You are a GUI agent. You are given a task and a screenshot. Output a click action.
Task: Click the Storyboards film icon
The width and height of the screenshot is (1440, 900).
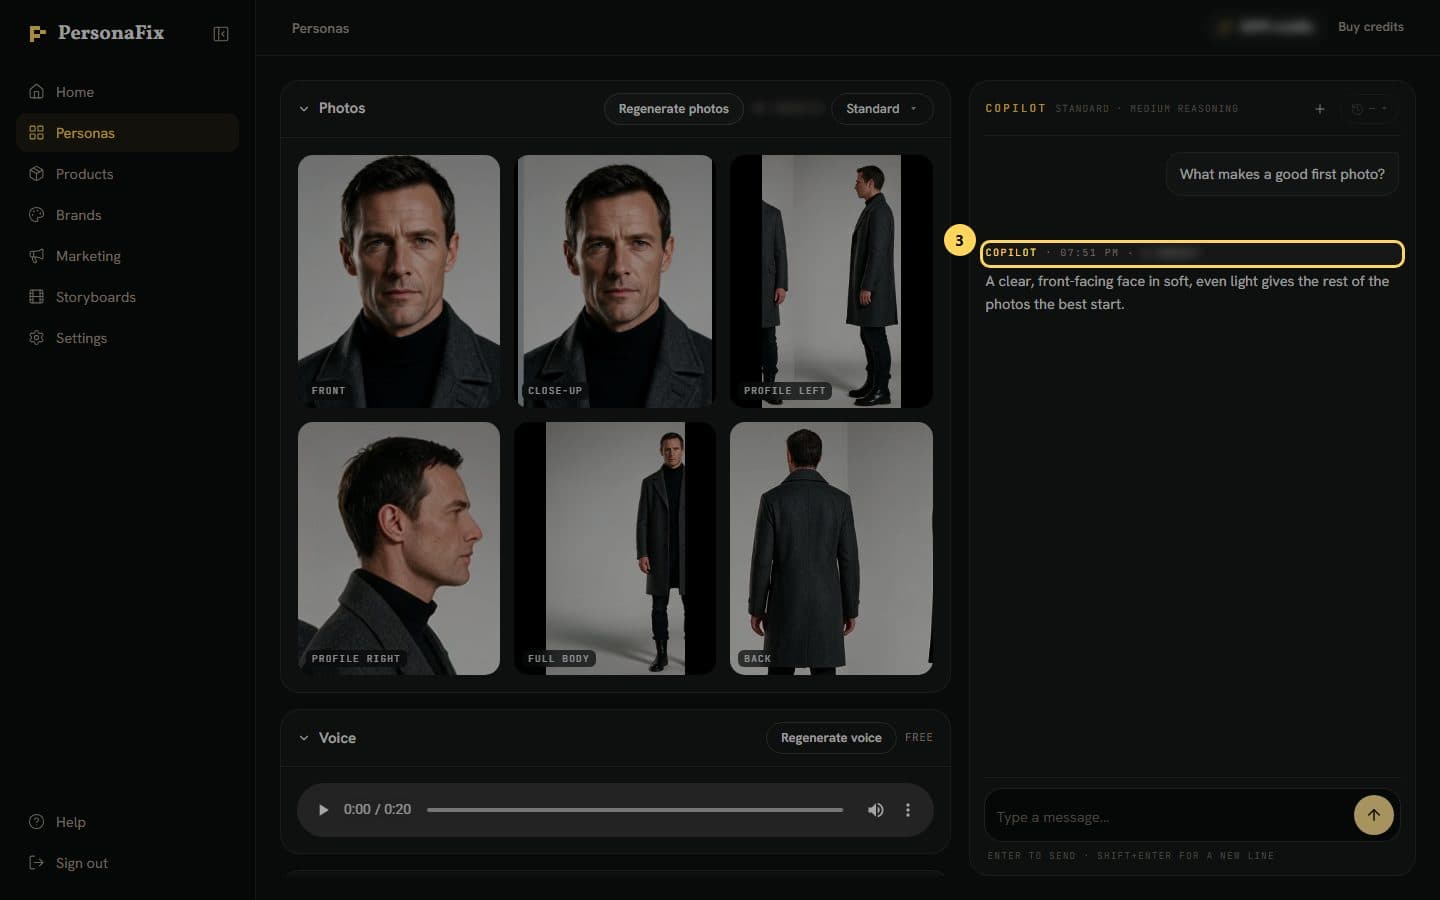[37, 297]
